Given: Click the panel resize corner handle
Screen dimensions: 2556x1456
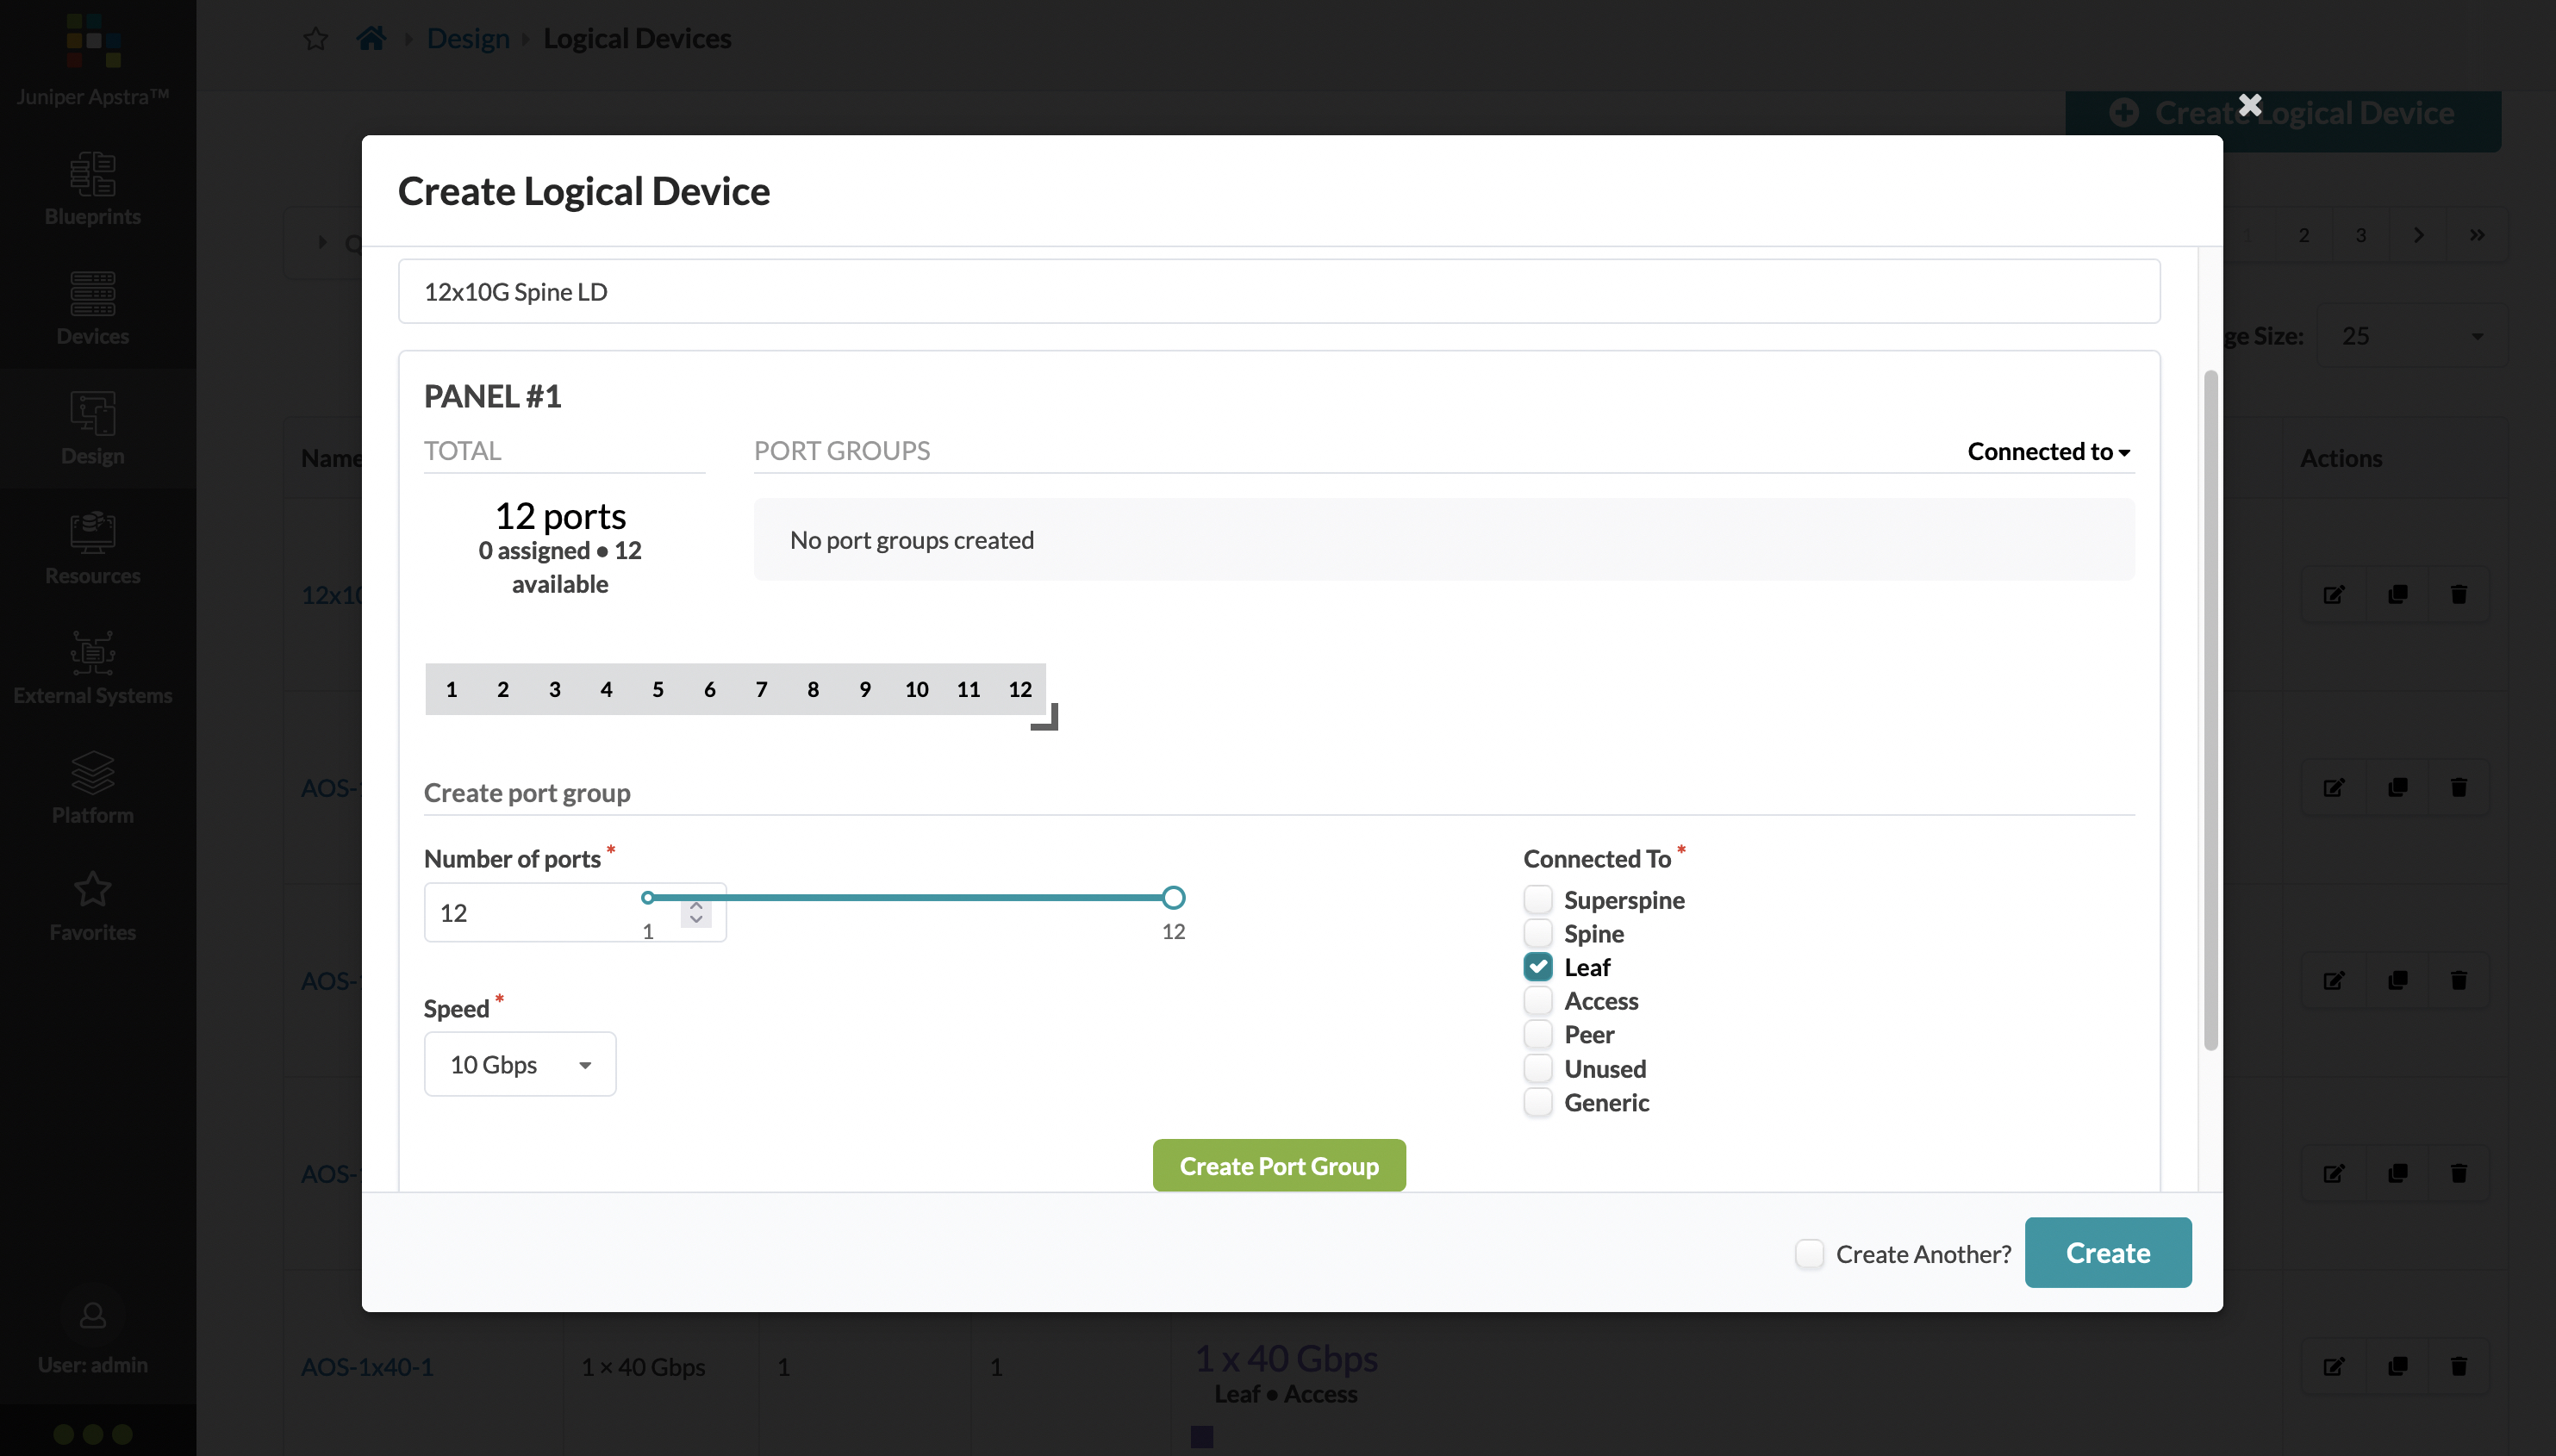Looking at the screenshot, I should click(x=1045, y=717).
